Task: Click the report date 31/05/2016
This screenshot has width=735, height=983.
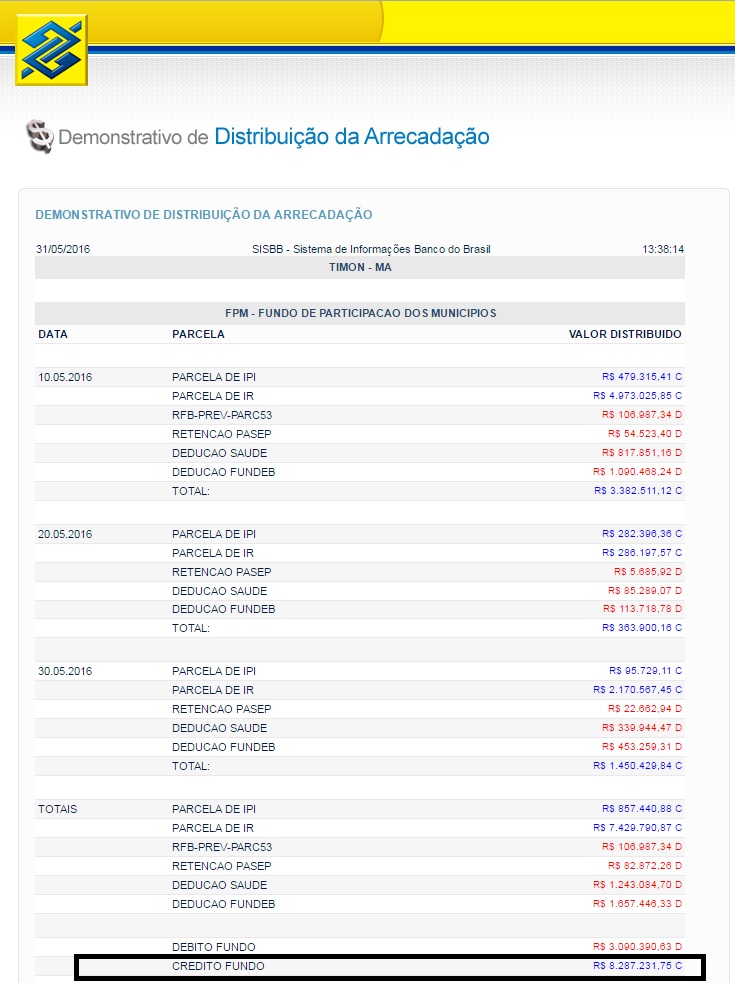Action: [63, 249]
